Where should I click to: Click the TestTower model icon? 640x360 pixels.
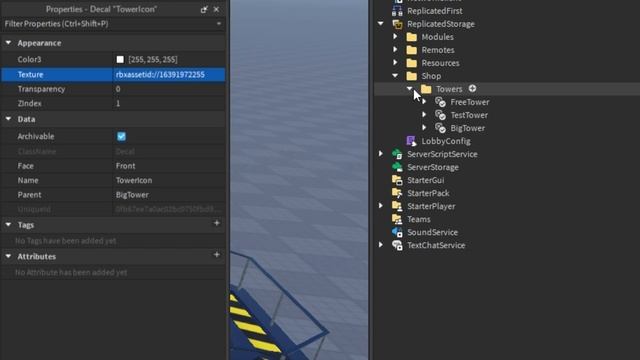click(440, 115)
